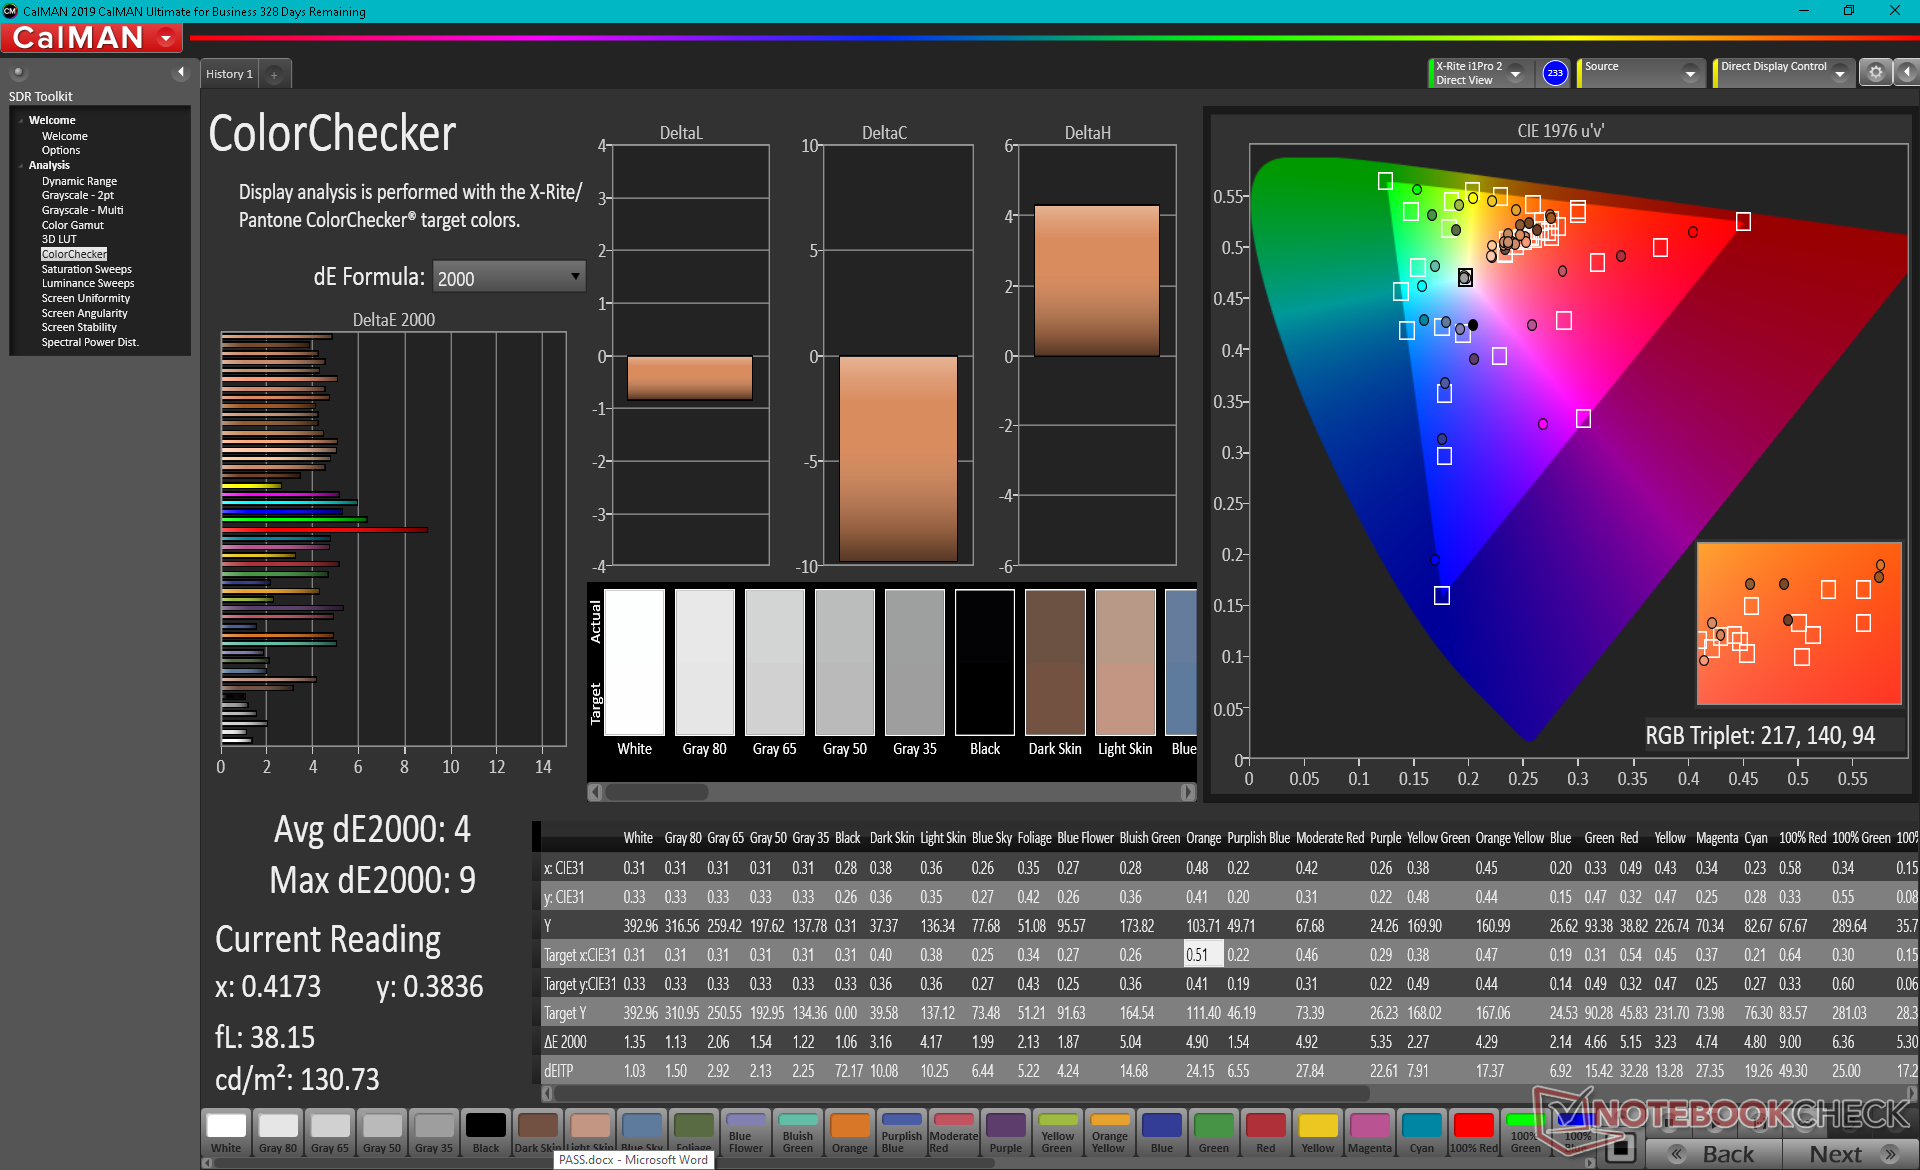This screenshot has height=1170, width=1920.
Task: Select the Cyan swatch button
Action: [1422, 1132]
